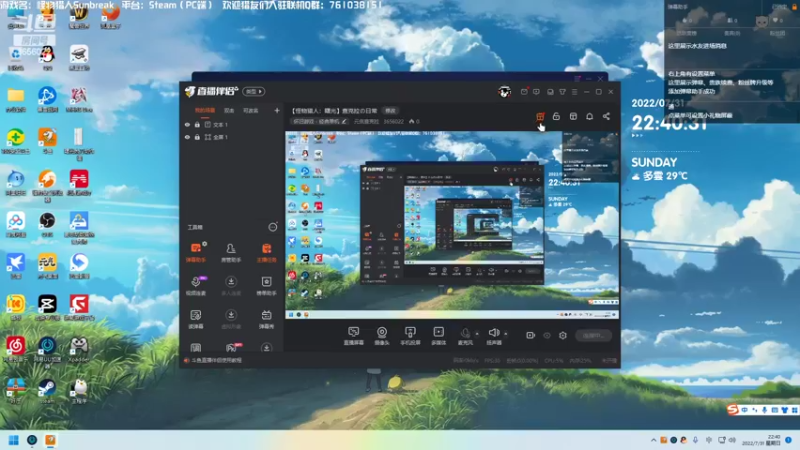Show hidden tray icons chevron
The height and width of the screenshot is (450, 800).
[x=653, y=440]
